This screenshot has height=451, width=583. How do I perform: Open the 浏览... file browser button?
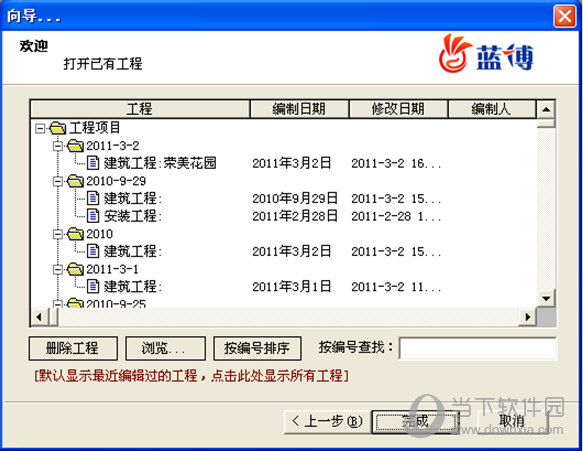pyautogui.click(x=165, y=348)
